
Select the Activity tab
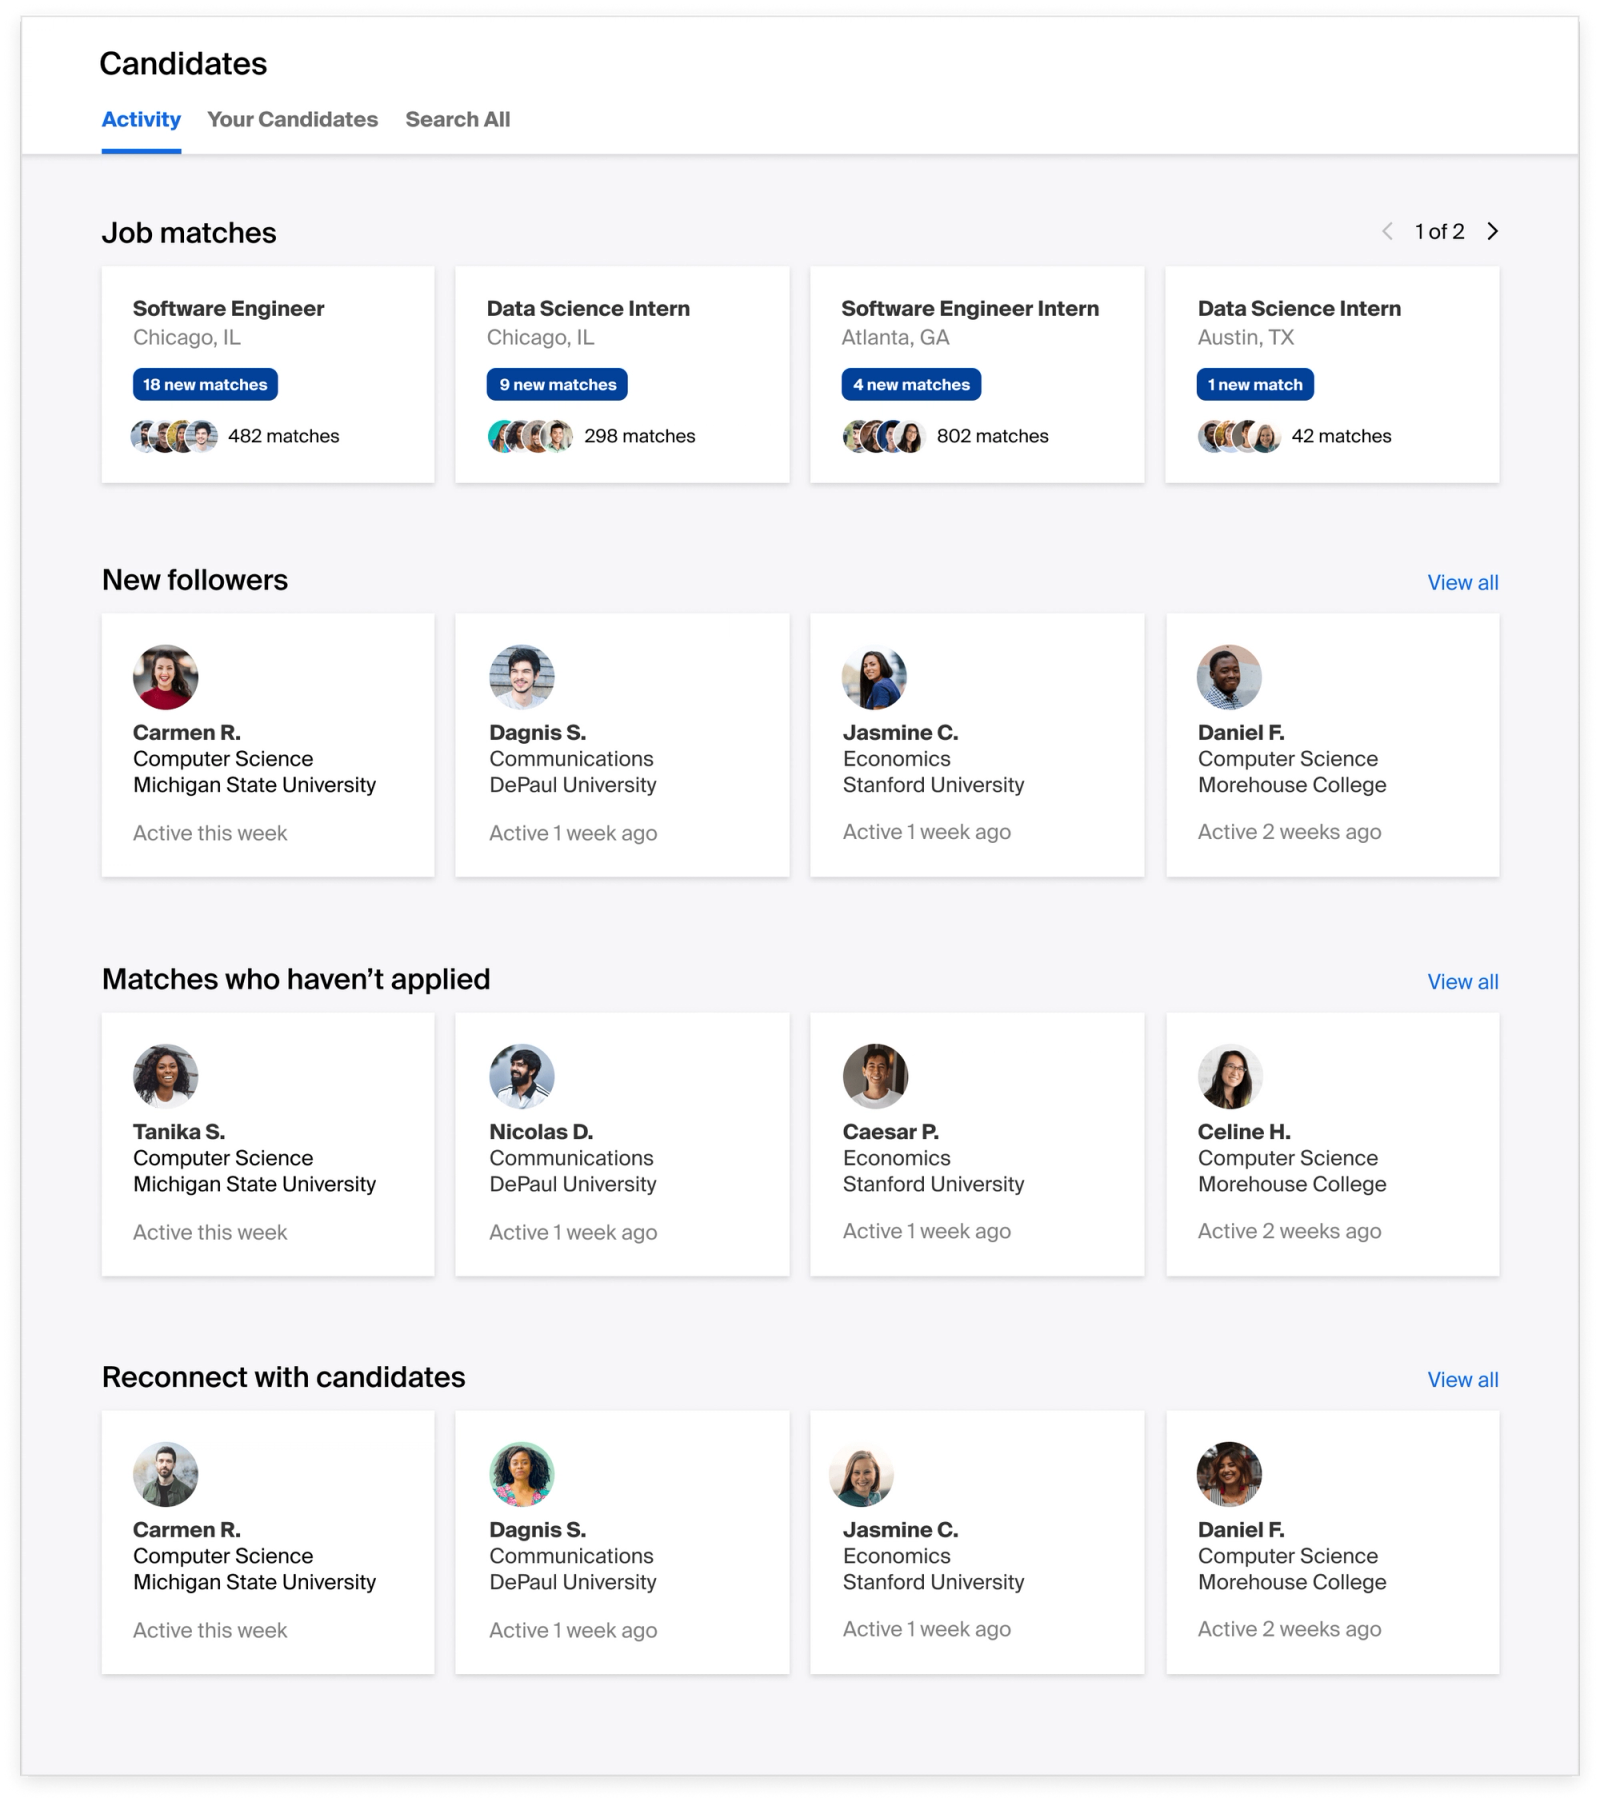141,119
